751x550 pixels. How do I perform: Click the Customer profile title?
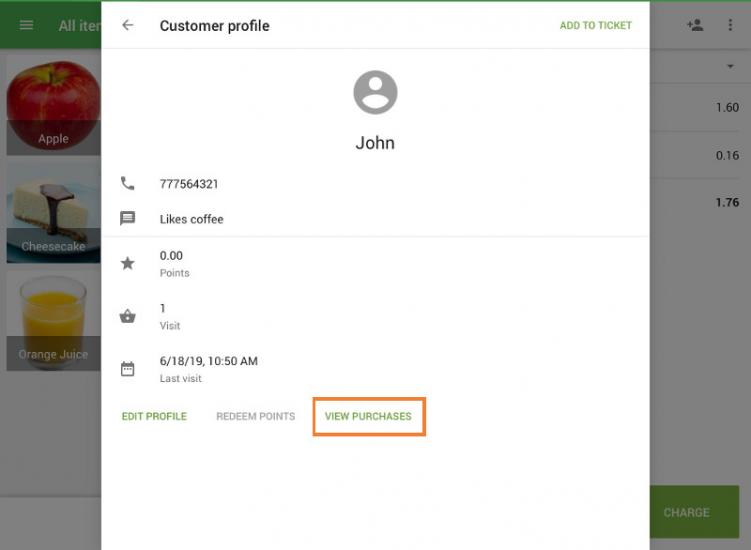[215, 25]
